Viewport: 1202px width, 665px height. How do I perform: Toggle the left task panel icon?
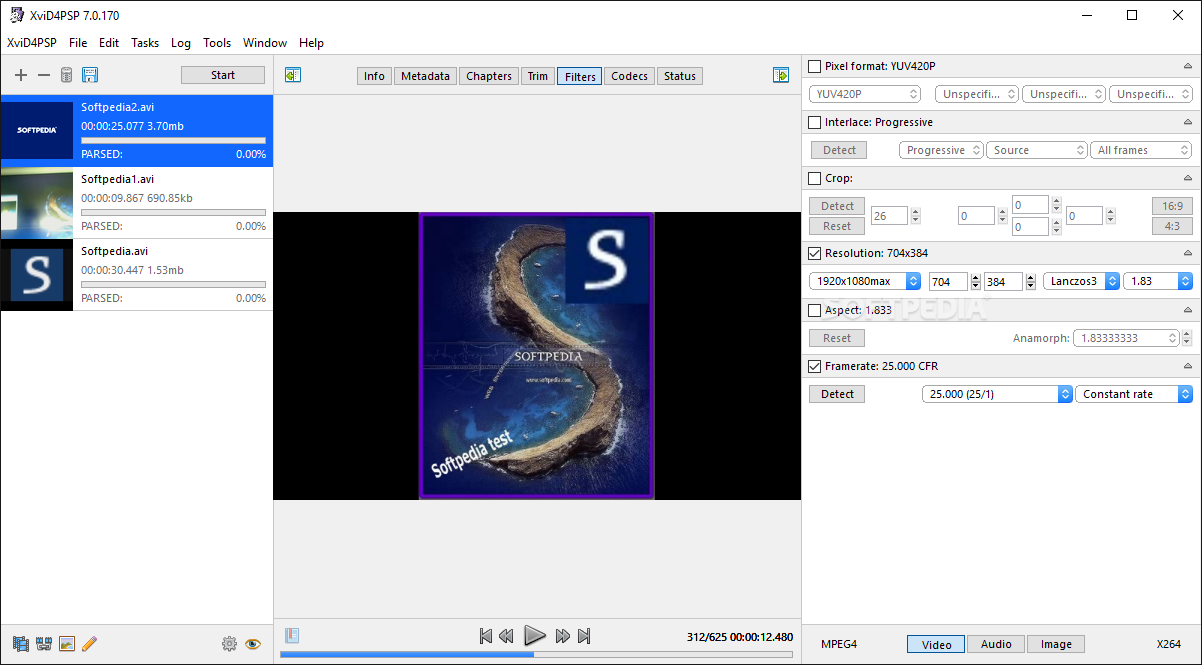click(x=293, y=75)
